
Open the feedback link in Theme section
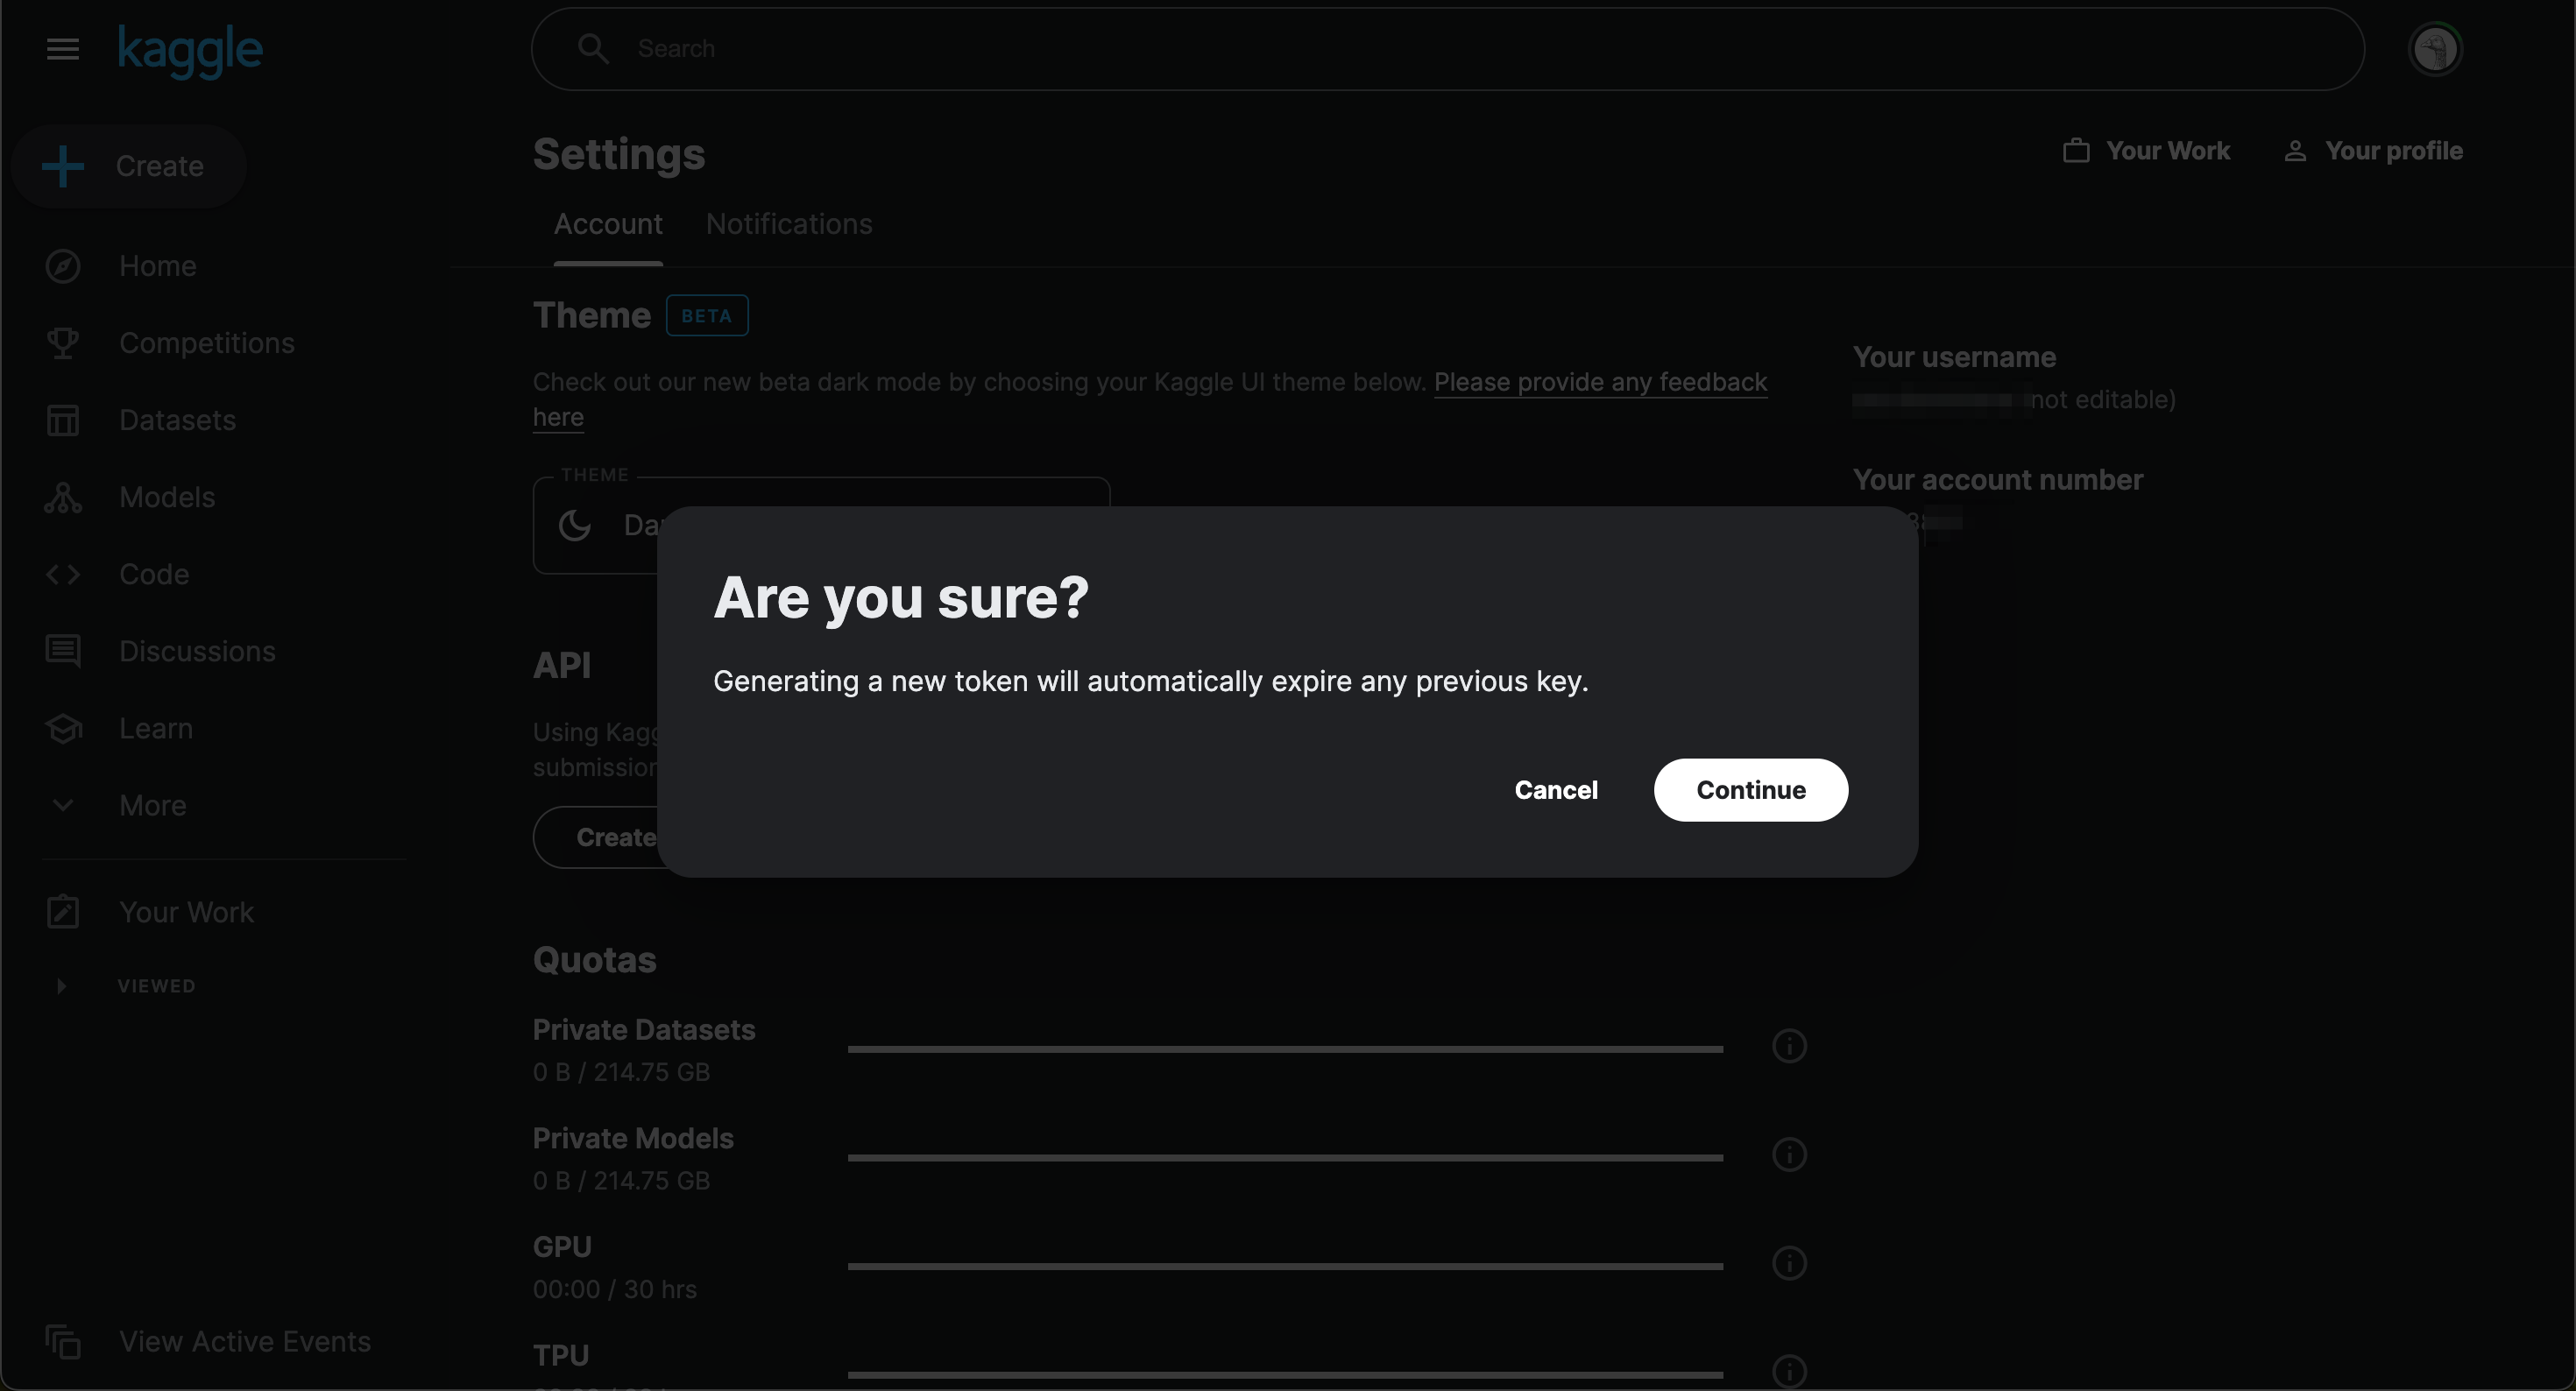(x=1600, y=382)
